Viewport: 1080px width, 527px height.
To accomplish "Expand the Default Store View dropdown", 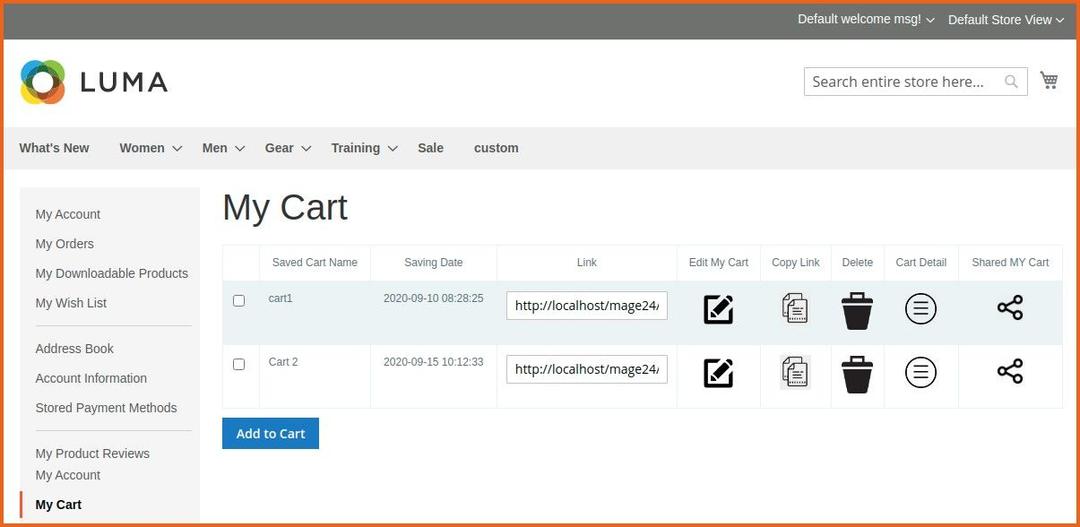I will (1005, 20).
